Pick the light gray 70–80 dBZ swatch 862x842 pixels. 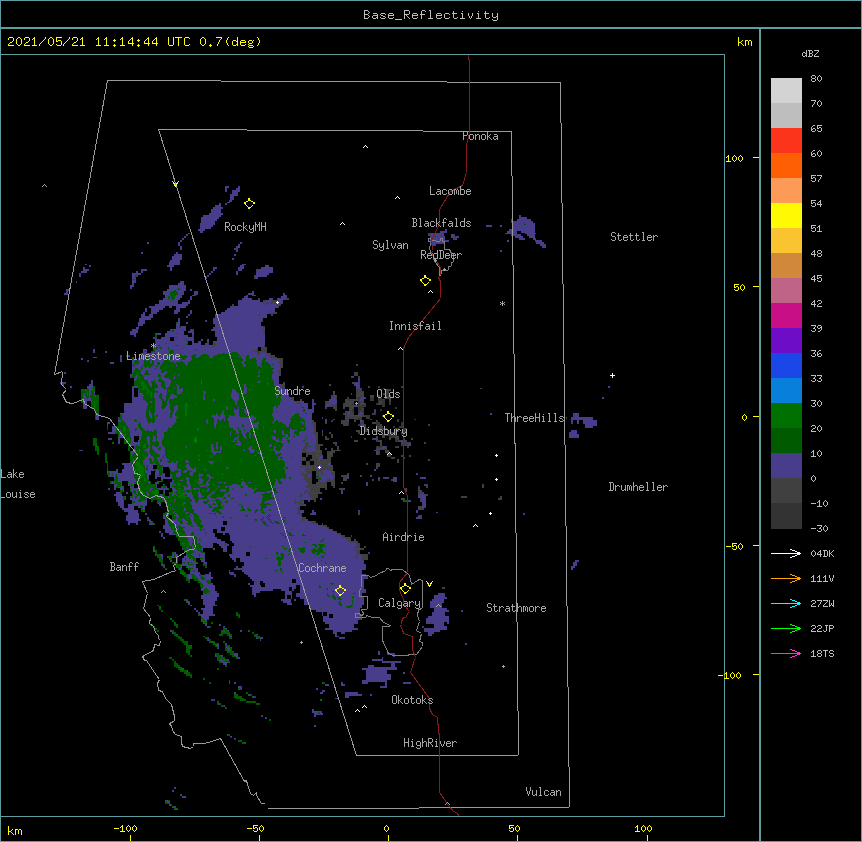[786, 91]
